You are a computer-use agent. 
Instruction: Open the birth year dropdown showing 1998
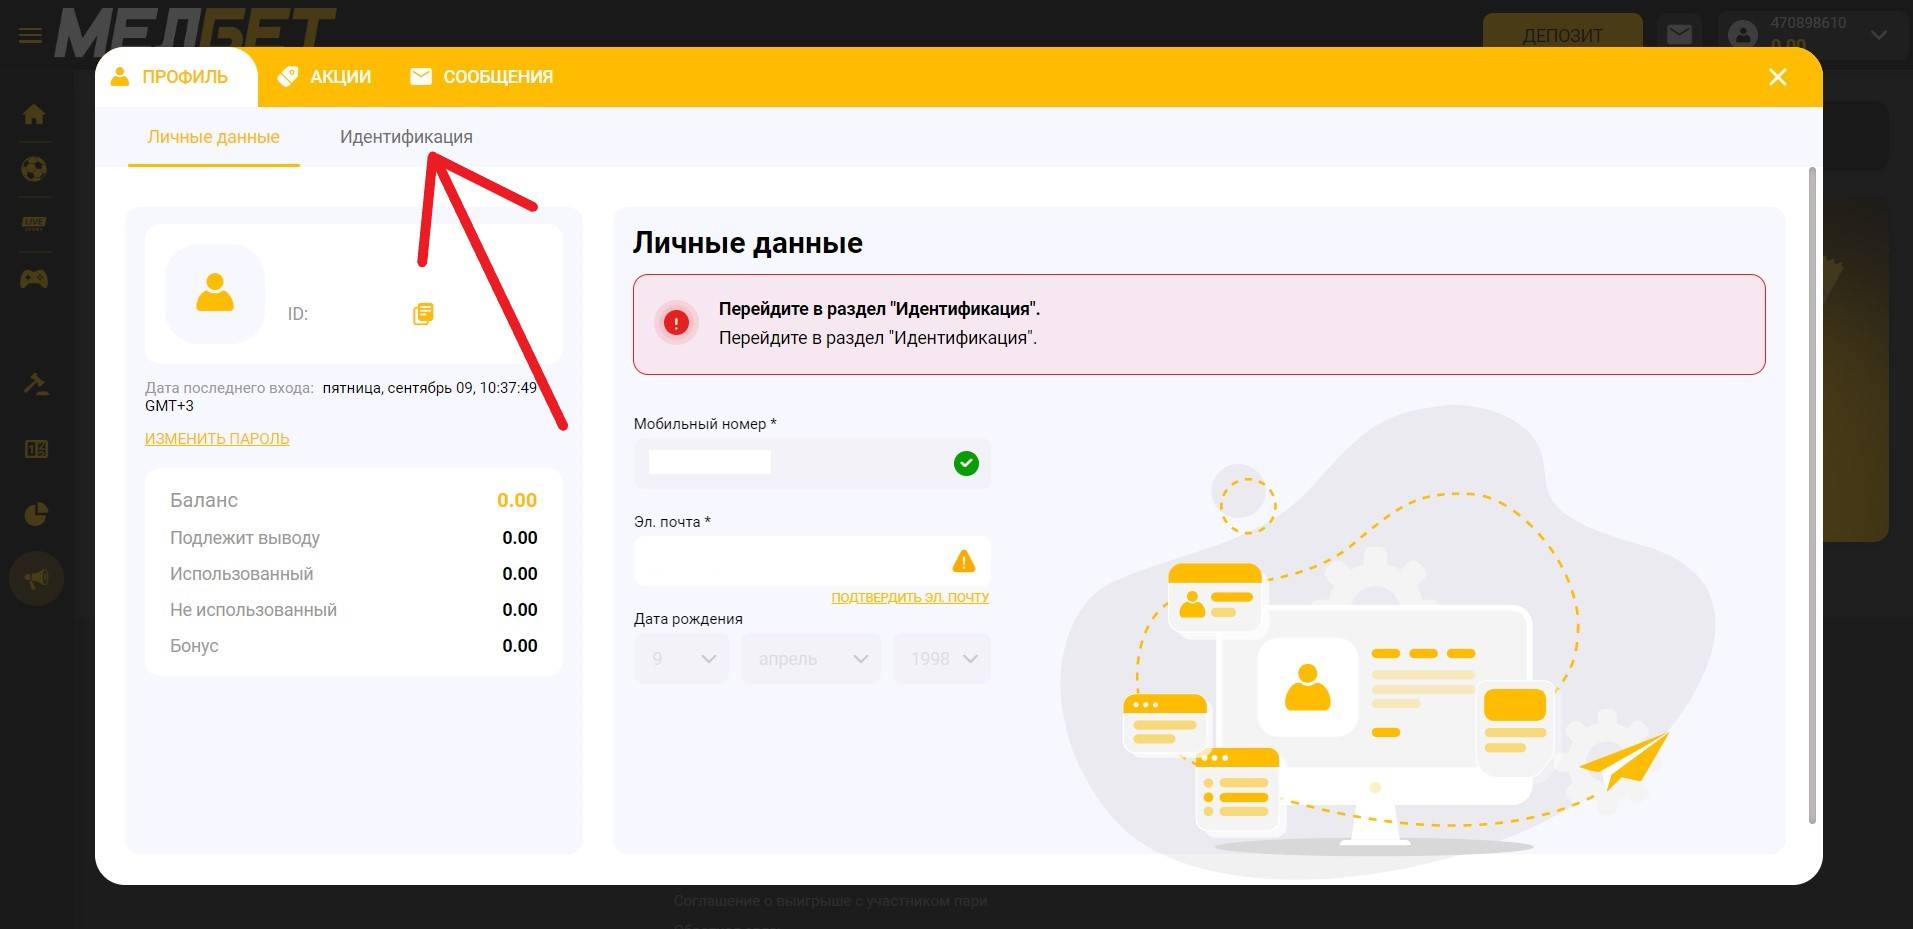pos(942,659)
